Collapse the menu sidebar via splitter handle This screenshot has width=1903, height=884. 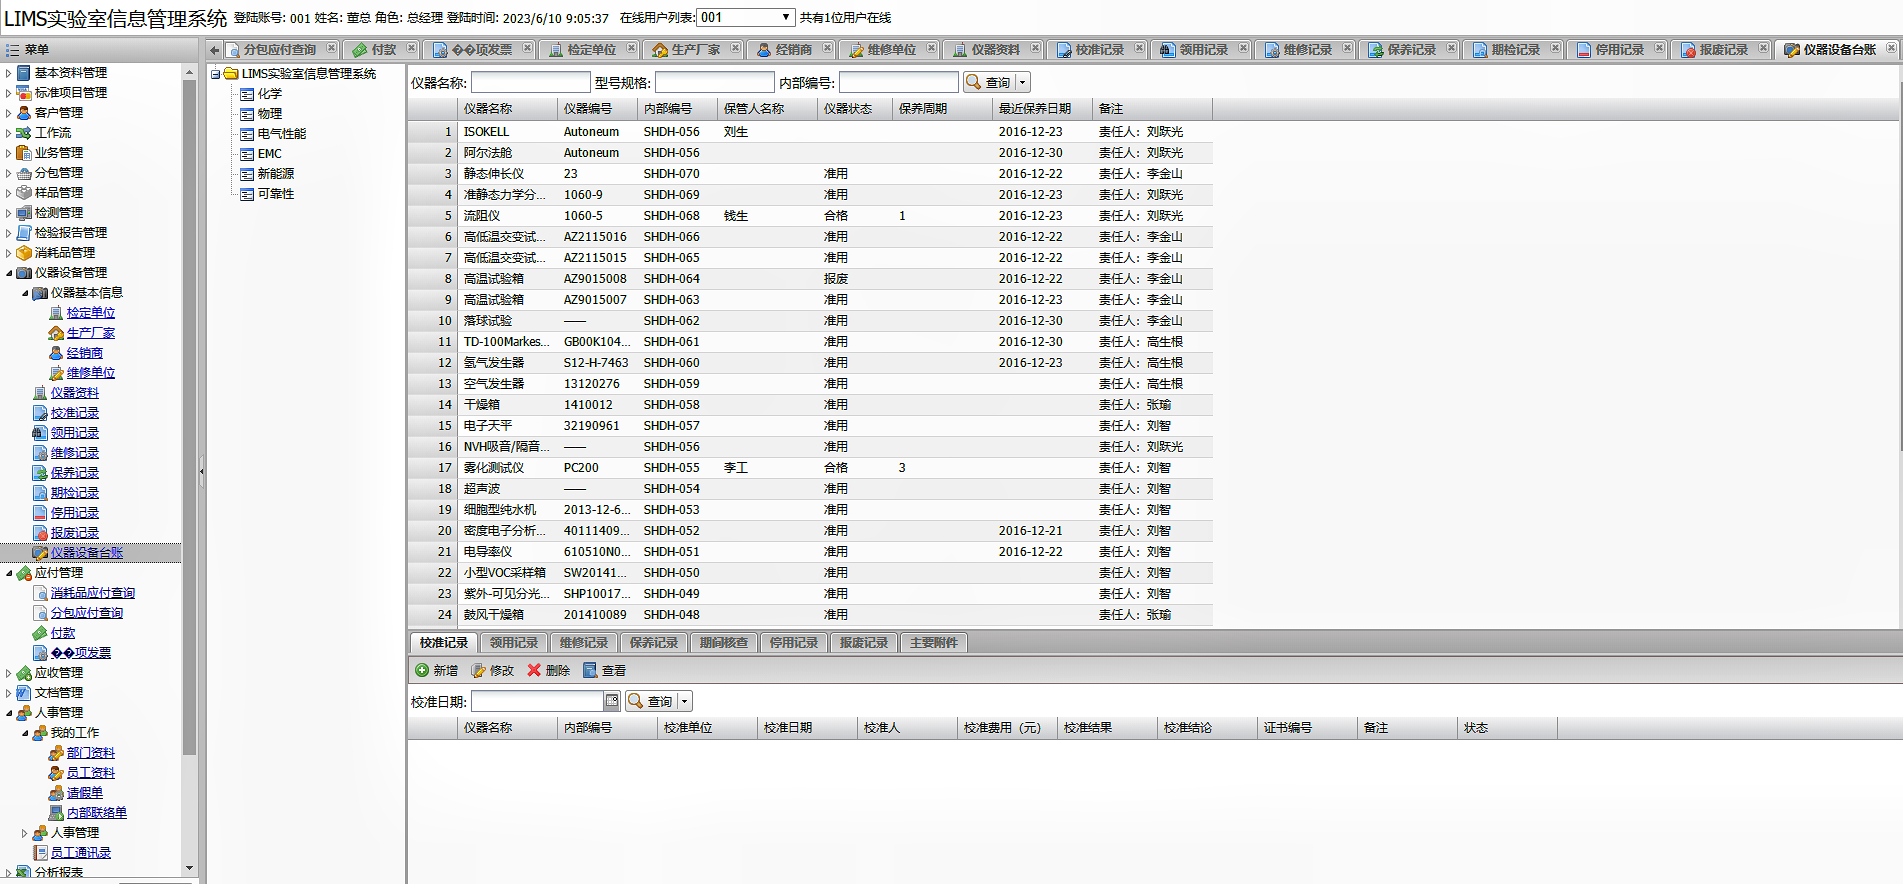[201, 470]
